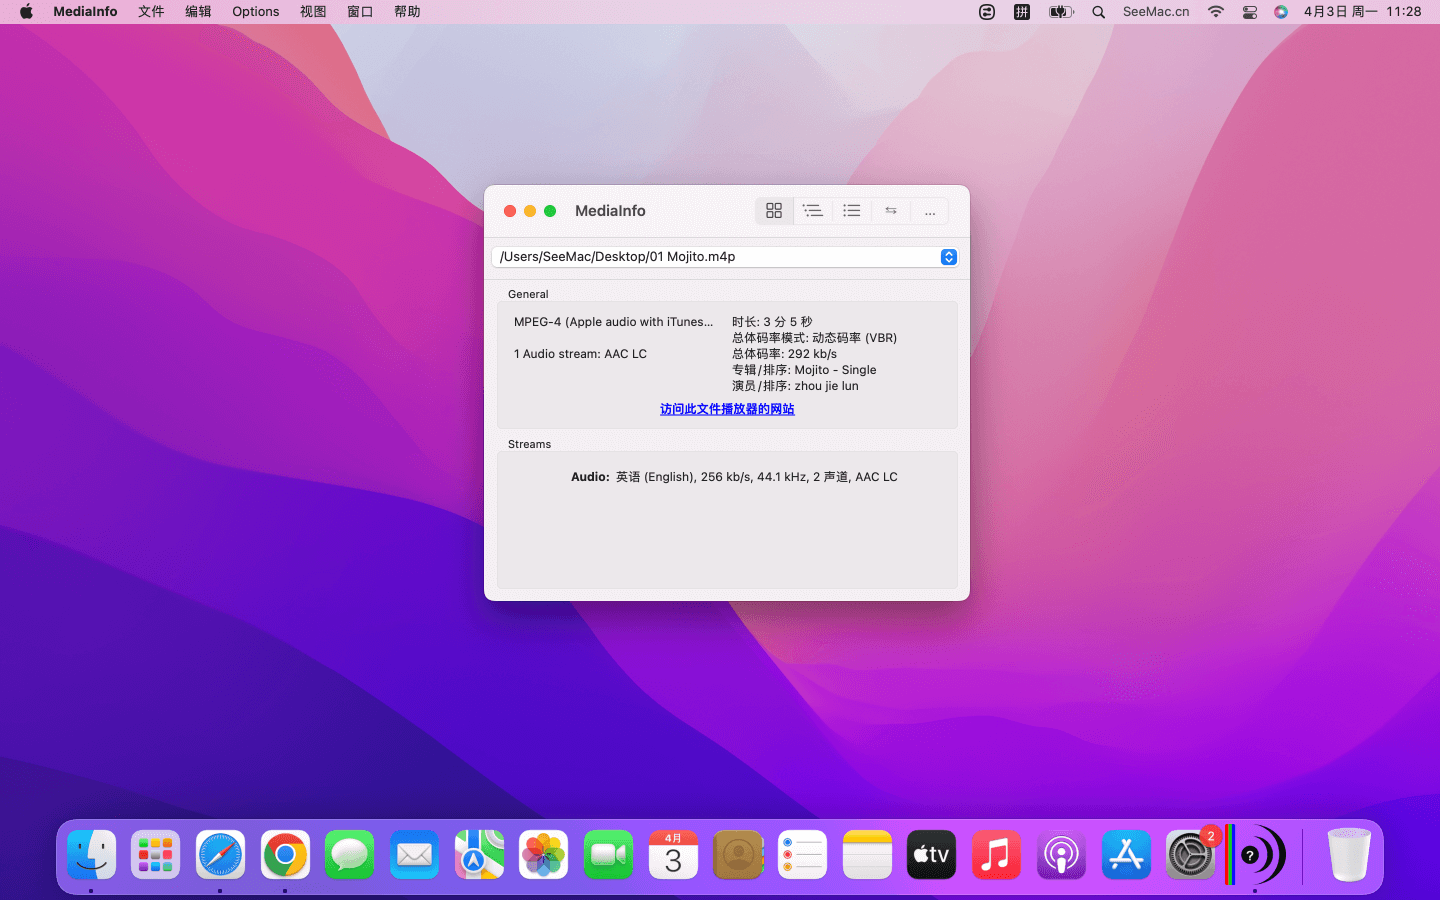1440x900 pixels.
Task: Open the more options ellipsis button
Action: (929, 211)
